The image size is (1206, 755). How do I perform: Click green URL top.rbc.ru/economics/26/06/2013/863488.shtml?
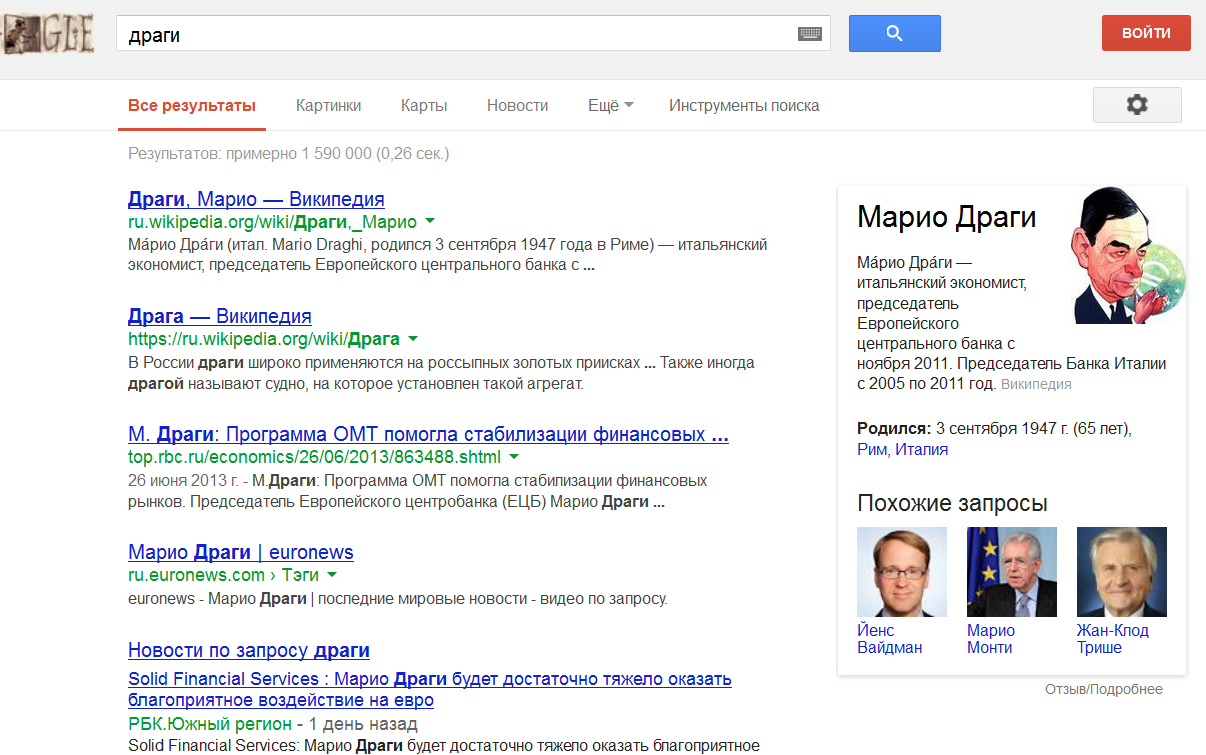tap(314, 457)
